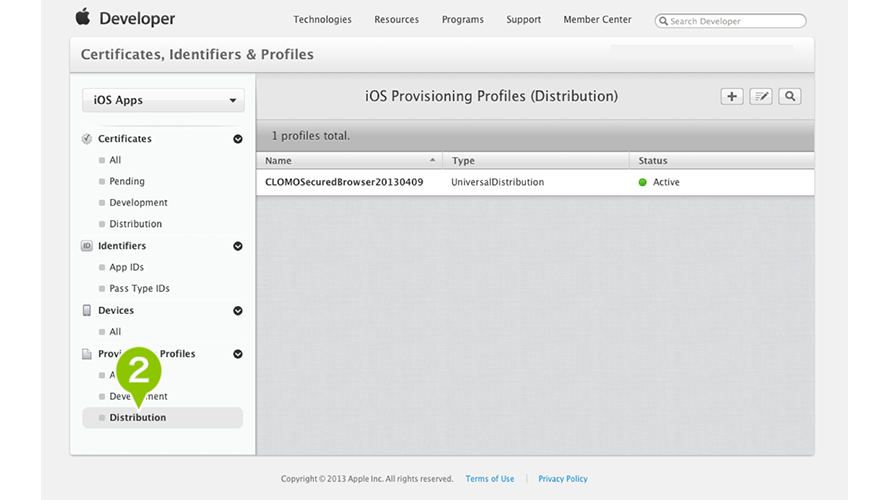Focus the Search Developer field

730,21
